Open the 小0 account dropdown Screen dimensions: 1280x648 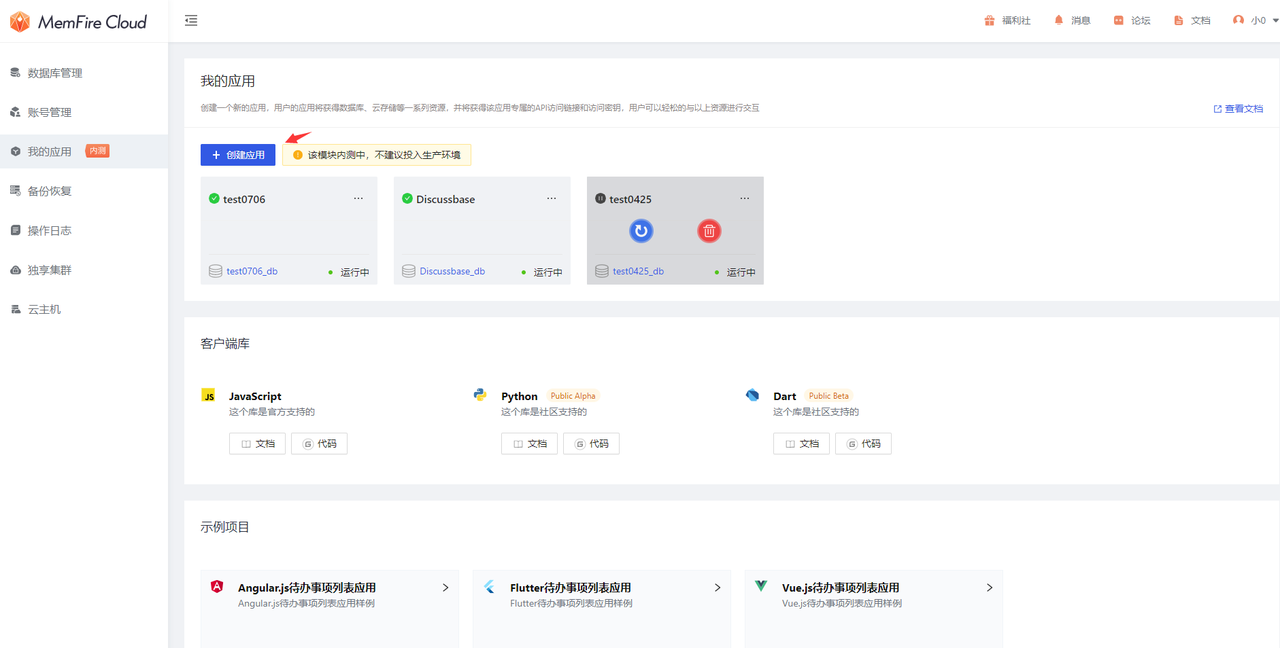point(1253,19)
